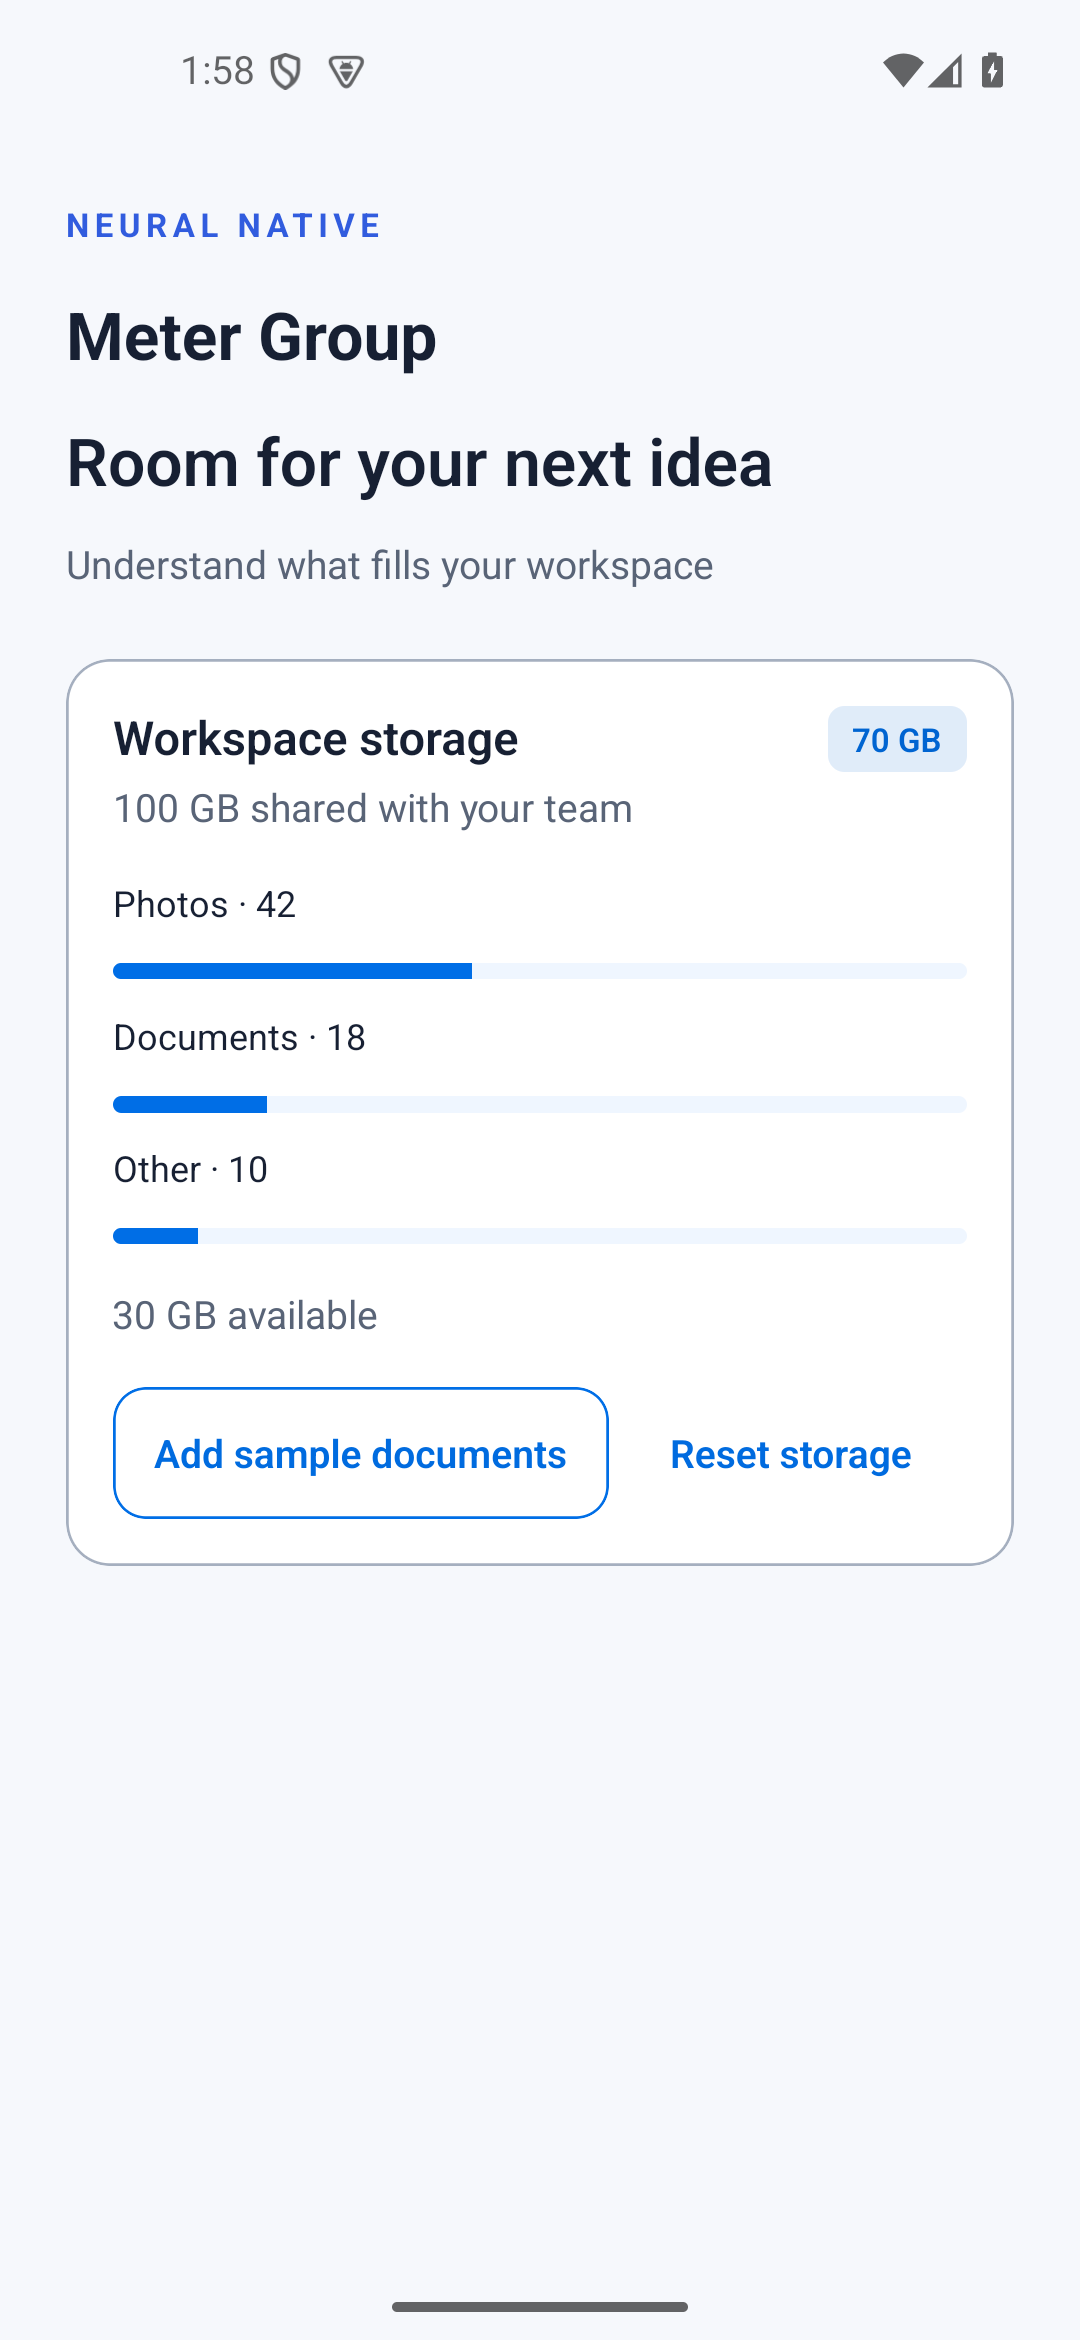Select the Documents storage progress bar
Image resolution: width=1080 pixels, height=2340 pixels.
click(x=540, y=1104)
